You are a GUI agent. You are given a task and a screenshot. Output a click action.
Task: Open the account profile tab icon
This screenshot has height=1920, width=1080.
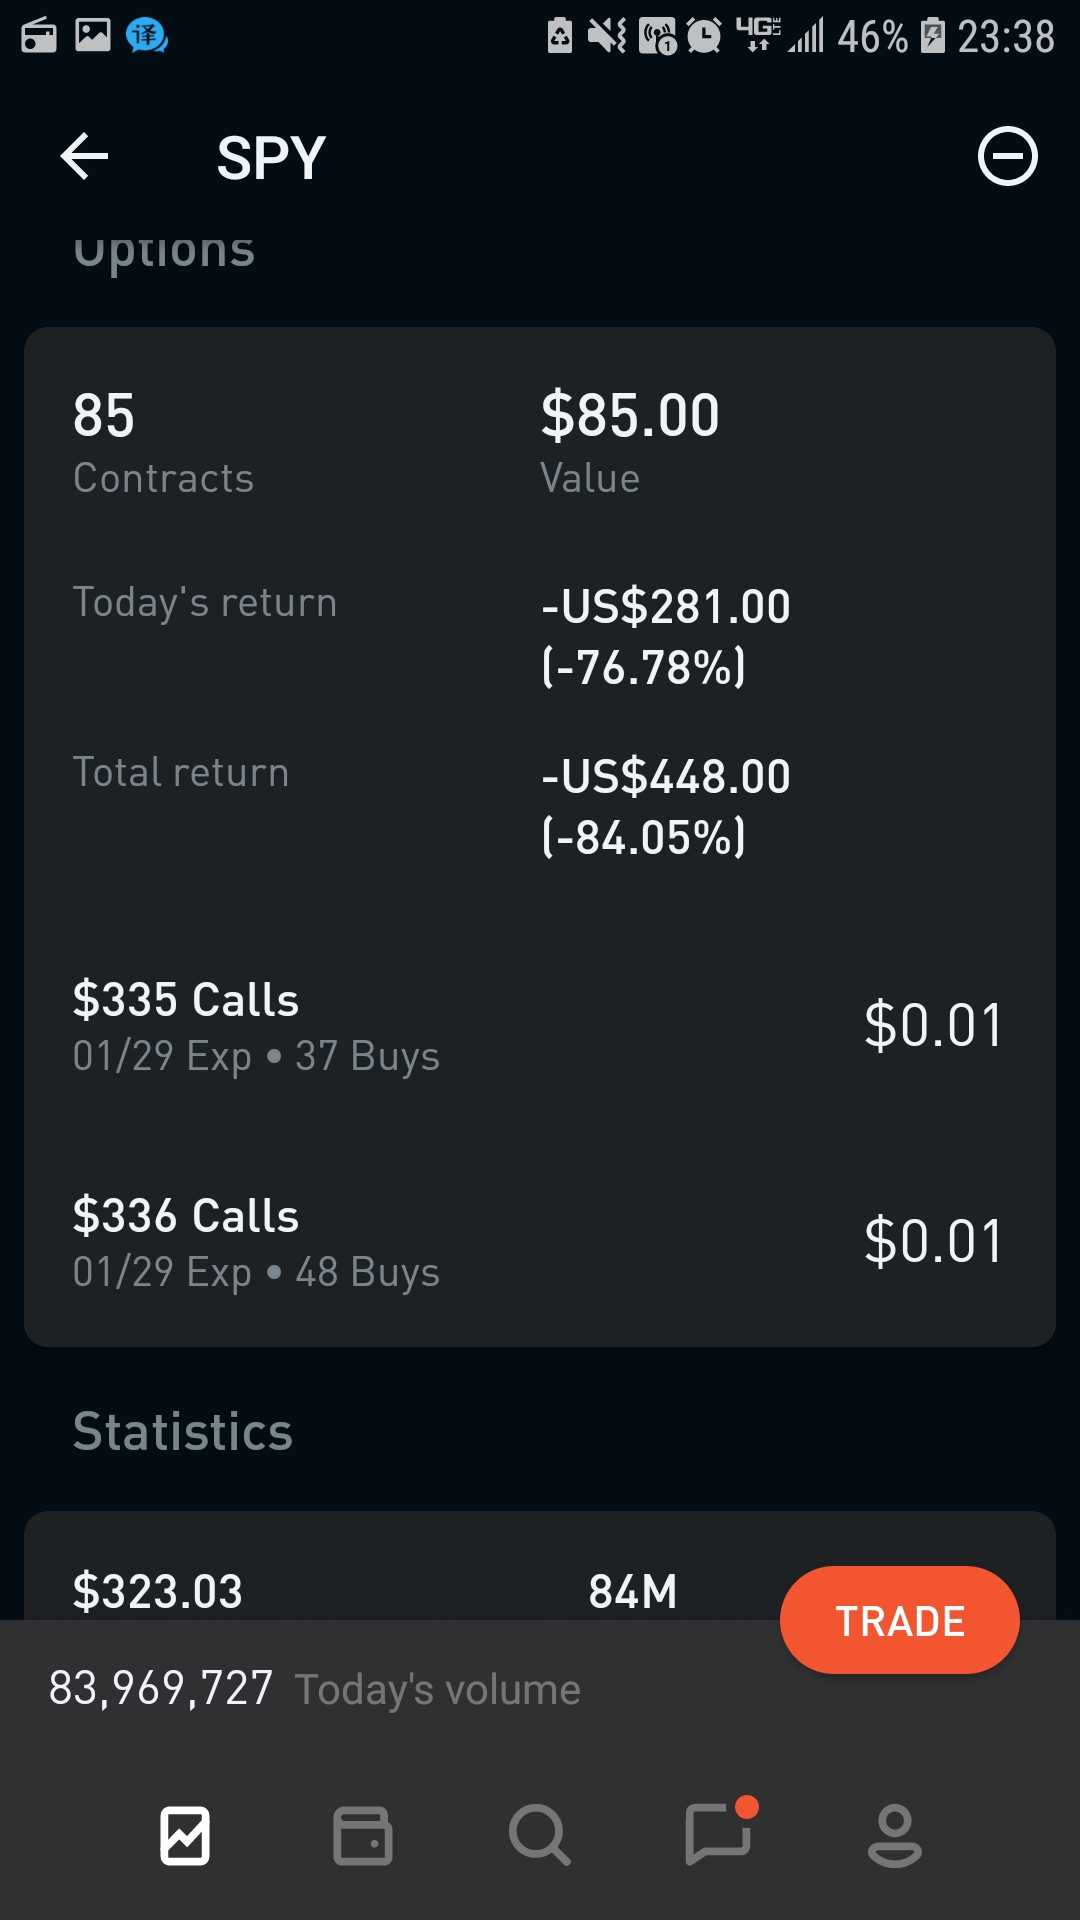point(894,1836)
